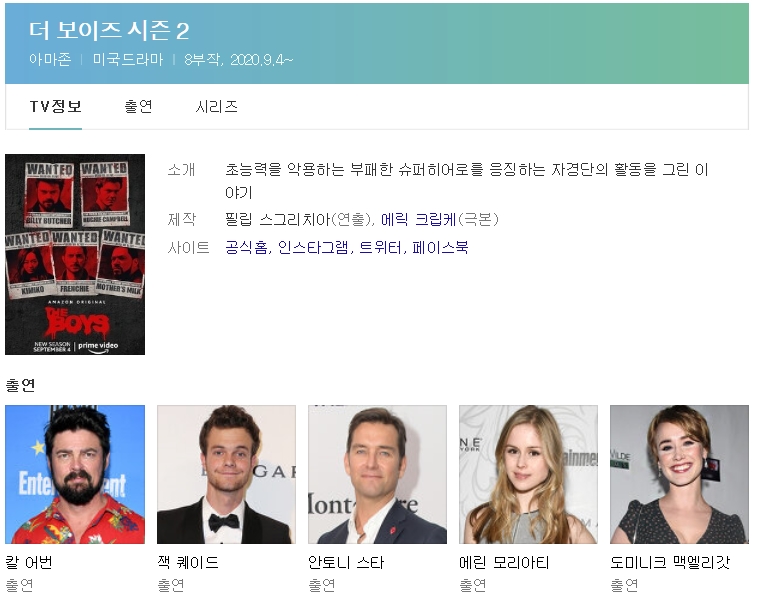Click the 도미니크 맥엘리갓 name link
The image size is (760, 613).
670,563
